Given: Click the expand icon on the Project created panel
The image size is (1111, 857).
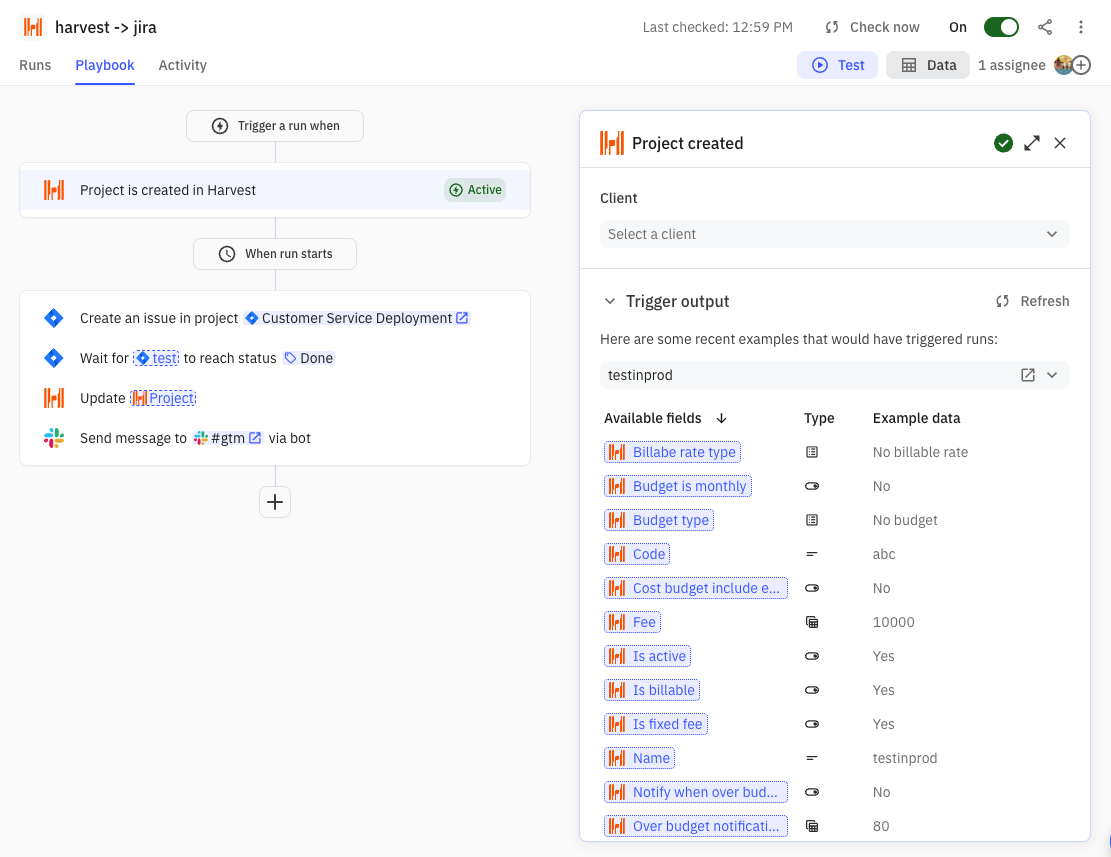Looking at the screenshot, I should (1031, 143).
